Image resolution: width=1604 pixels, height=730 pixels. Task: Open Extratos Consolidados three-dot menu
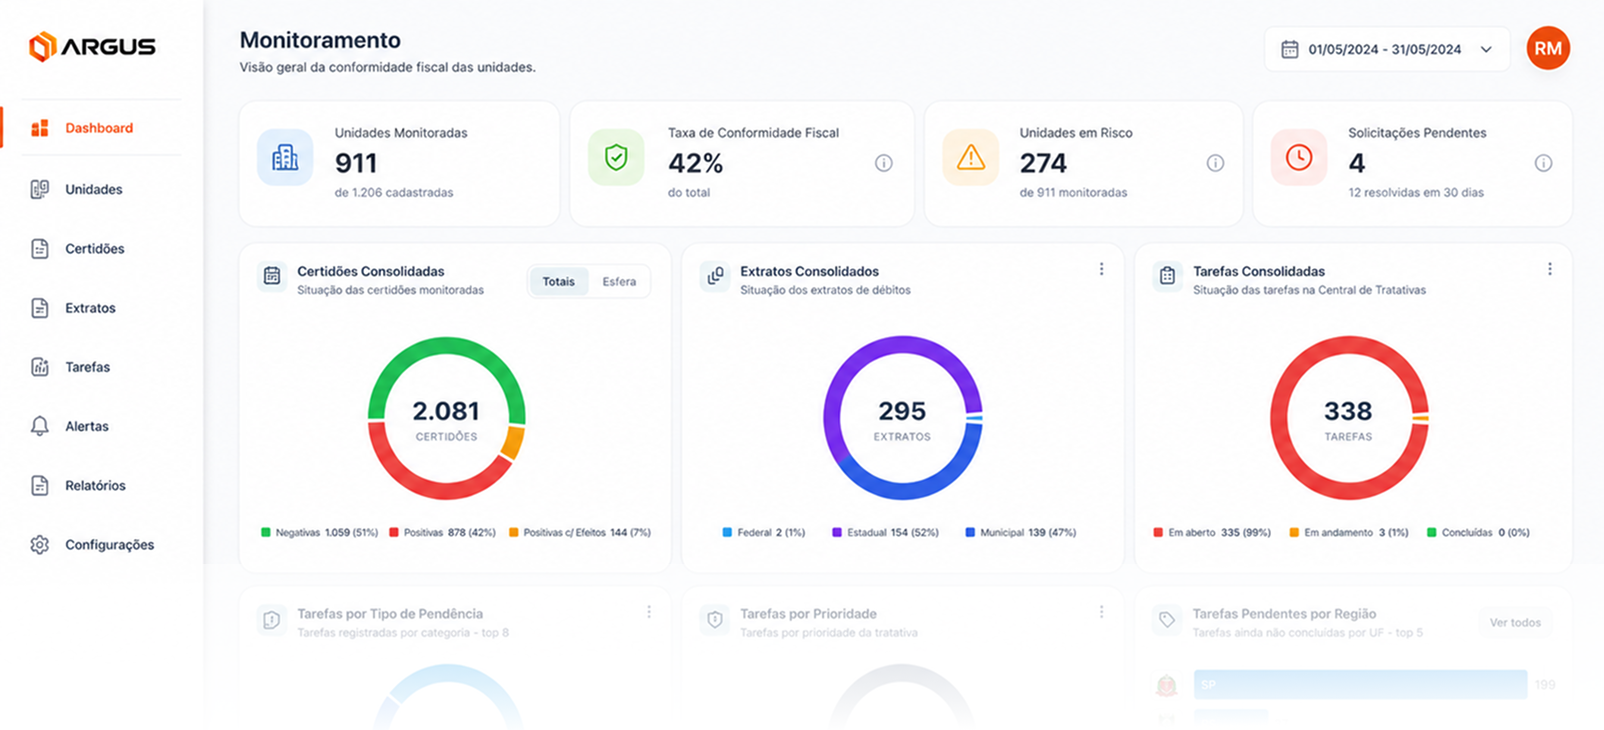tap(1101, 269)
